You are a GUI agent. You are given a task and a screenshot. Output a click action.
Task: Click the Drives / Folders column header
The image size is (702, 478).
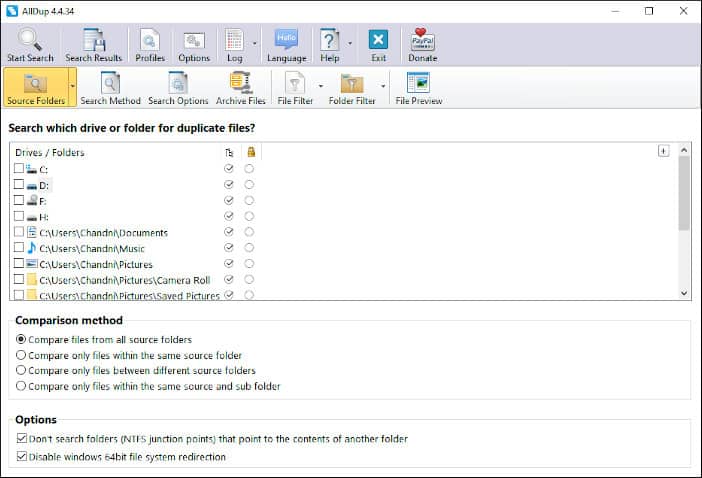tap(50, 153)
